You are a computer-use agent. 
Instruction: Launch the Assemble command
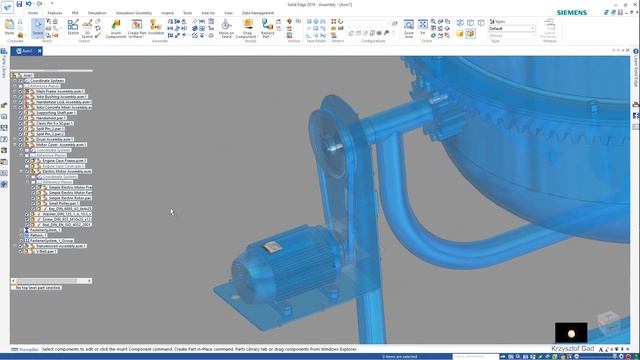click(x=156, y=27)
